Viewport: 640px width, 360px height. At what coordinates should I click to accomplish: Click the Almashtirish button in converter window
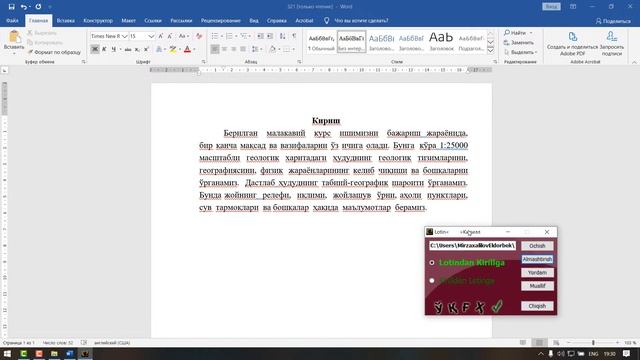(x=537, y=259)
